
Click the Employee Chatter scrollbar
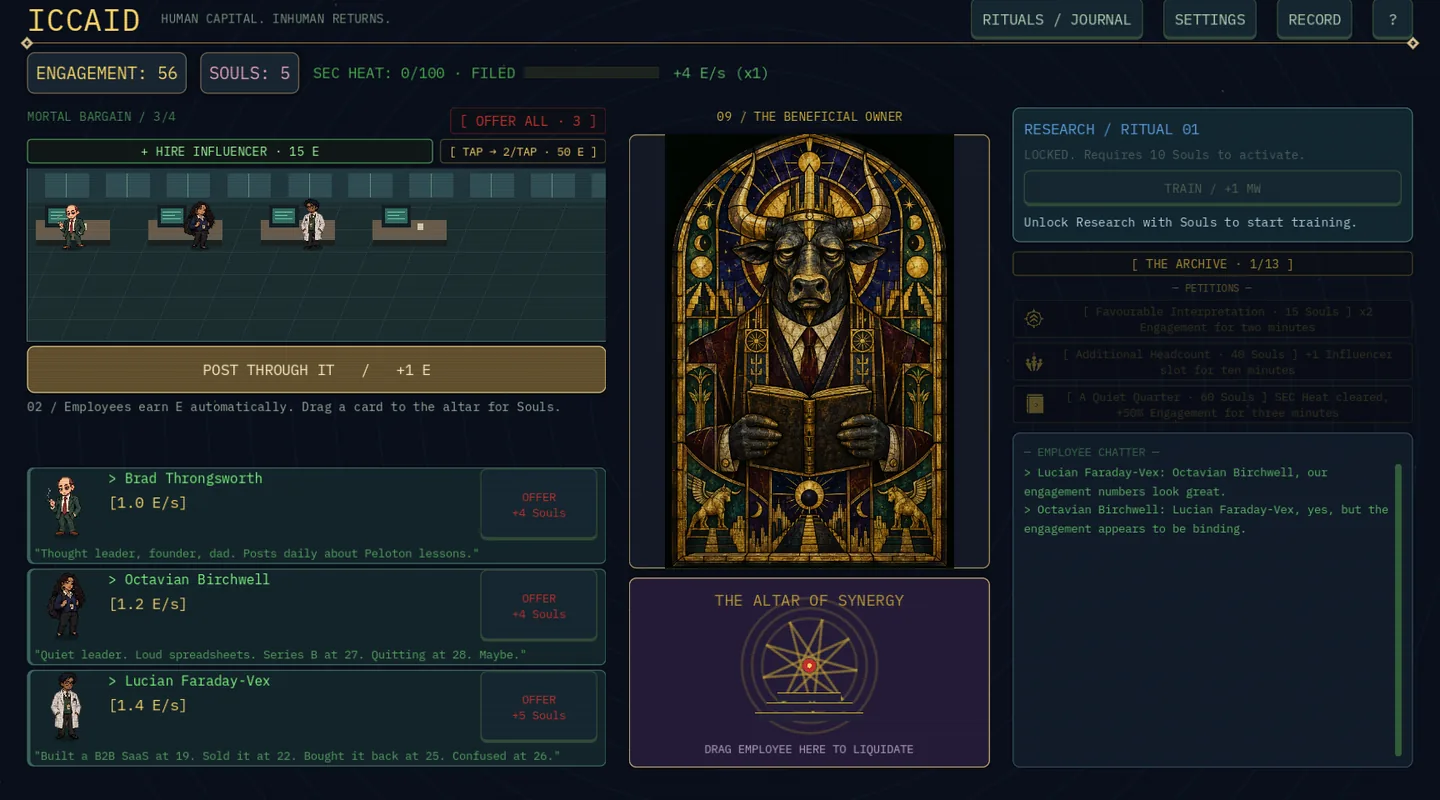(1398, 610)
